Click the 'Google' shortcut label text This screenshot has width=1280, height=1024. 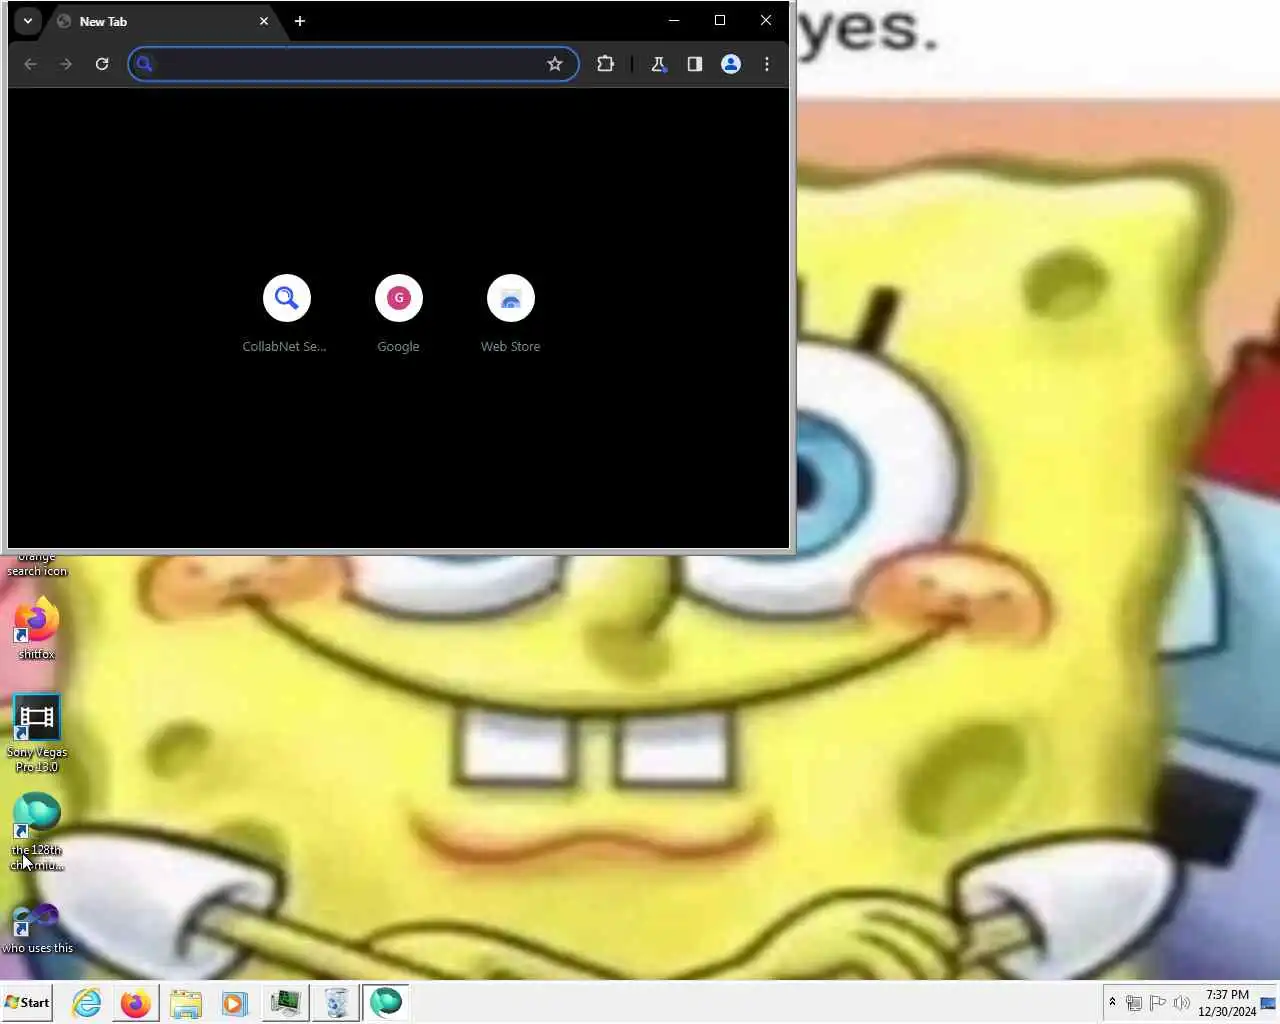pos(398,346)
